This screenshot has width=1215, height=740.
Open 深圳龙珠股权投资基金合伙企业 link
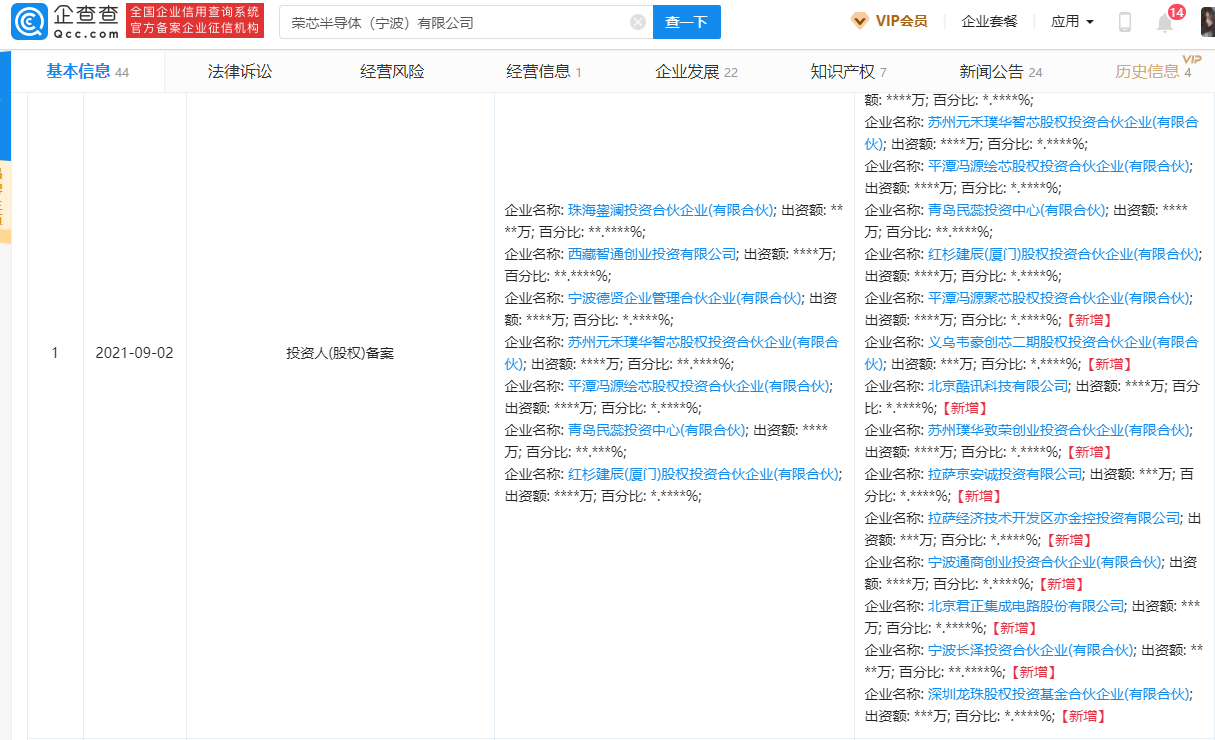[x=1059, y=694]
